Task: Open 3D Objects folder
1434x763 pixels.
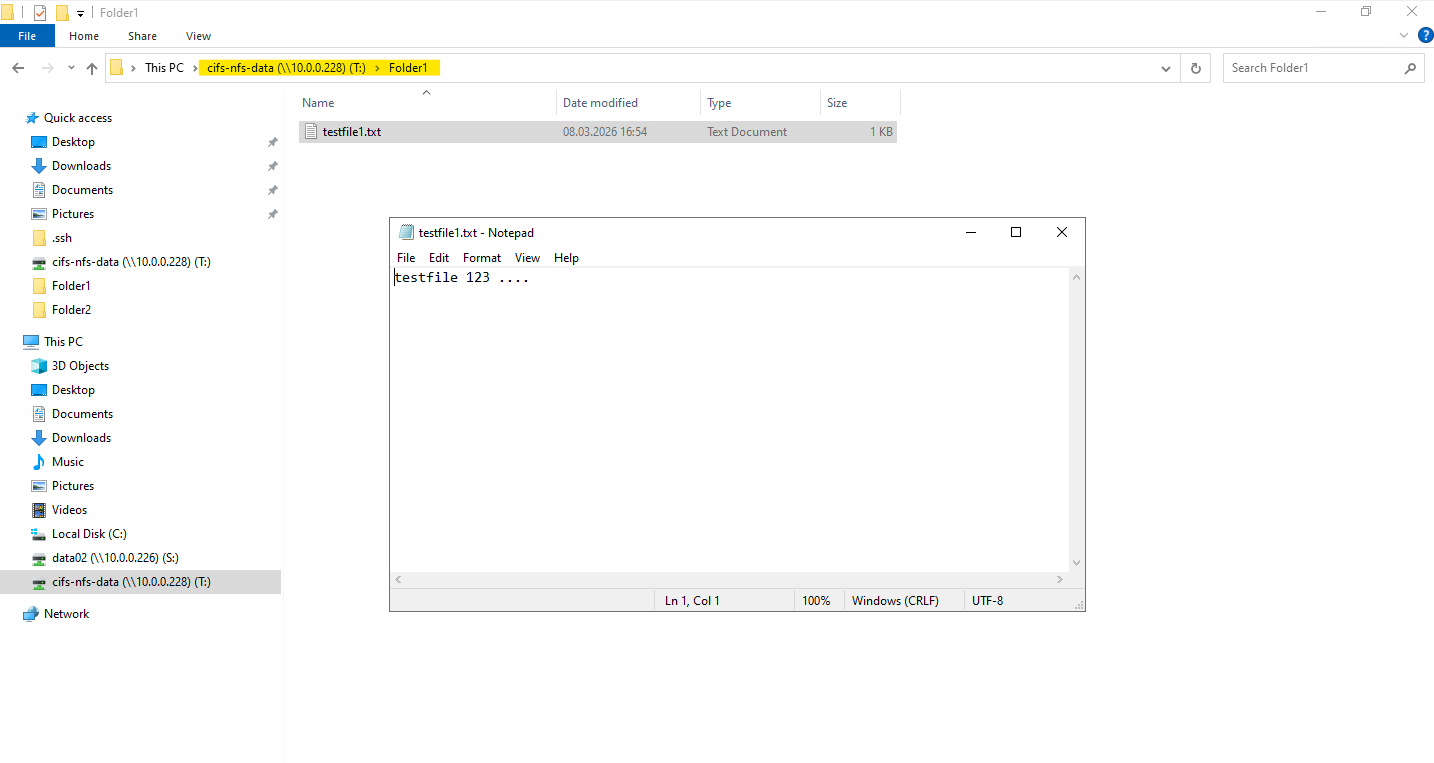Action: (80, 366)
